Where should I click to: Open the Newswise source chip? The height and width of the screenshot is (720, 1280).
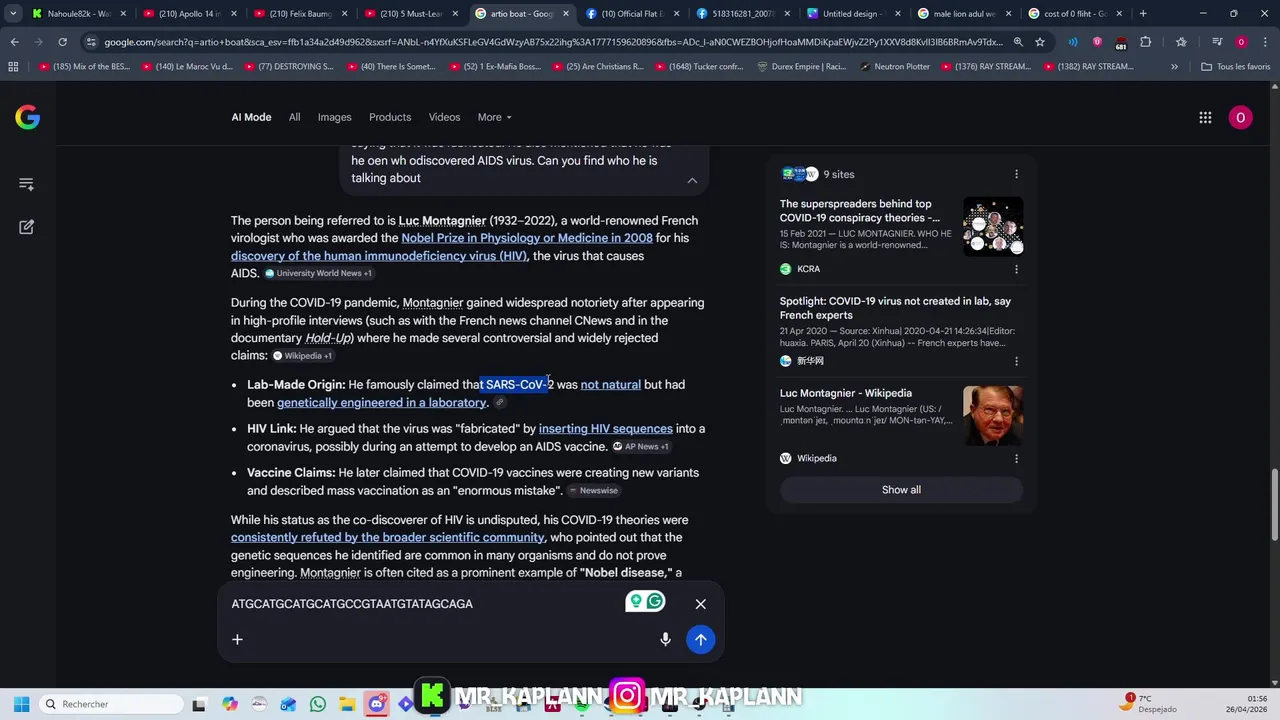click(x=594, y=491)
